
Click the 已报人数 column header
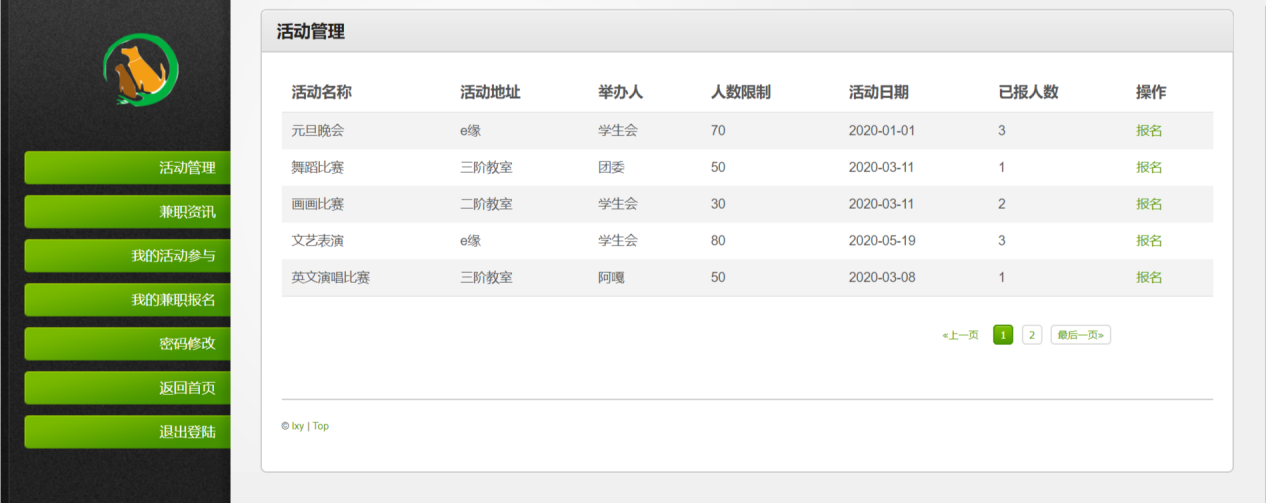[x=1028, y=92]
